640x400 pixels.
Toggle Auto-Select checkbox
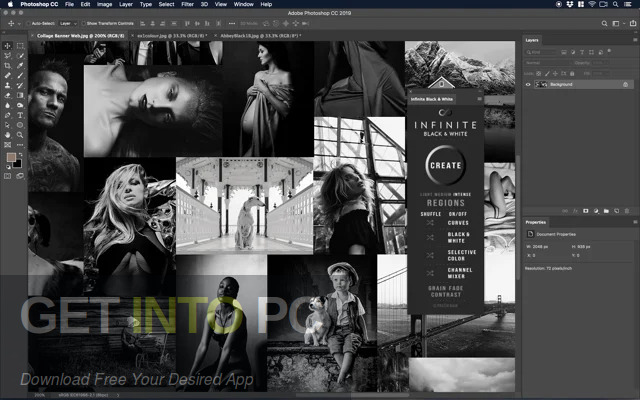click(29, 24)
